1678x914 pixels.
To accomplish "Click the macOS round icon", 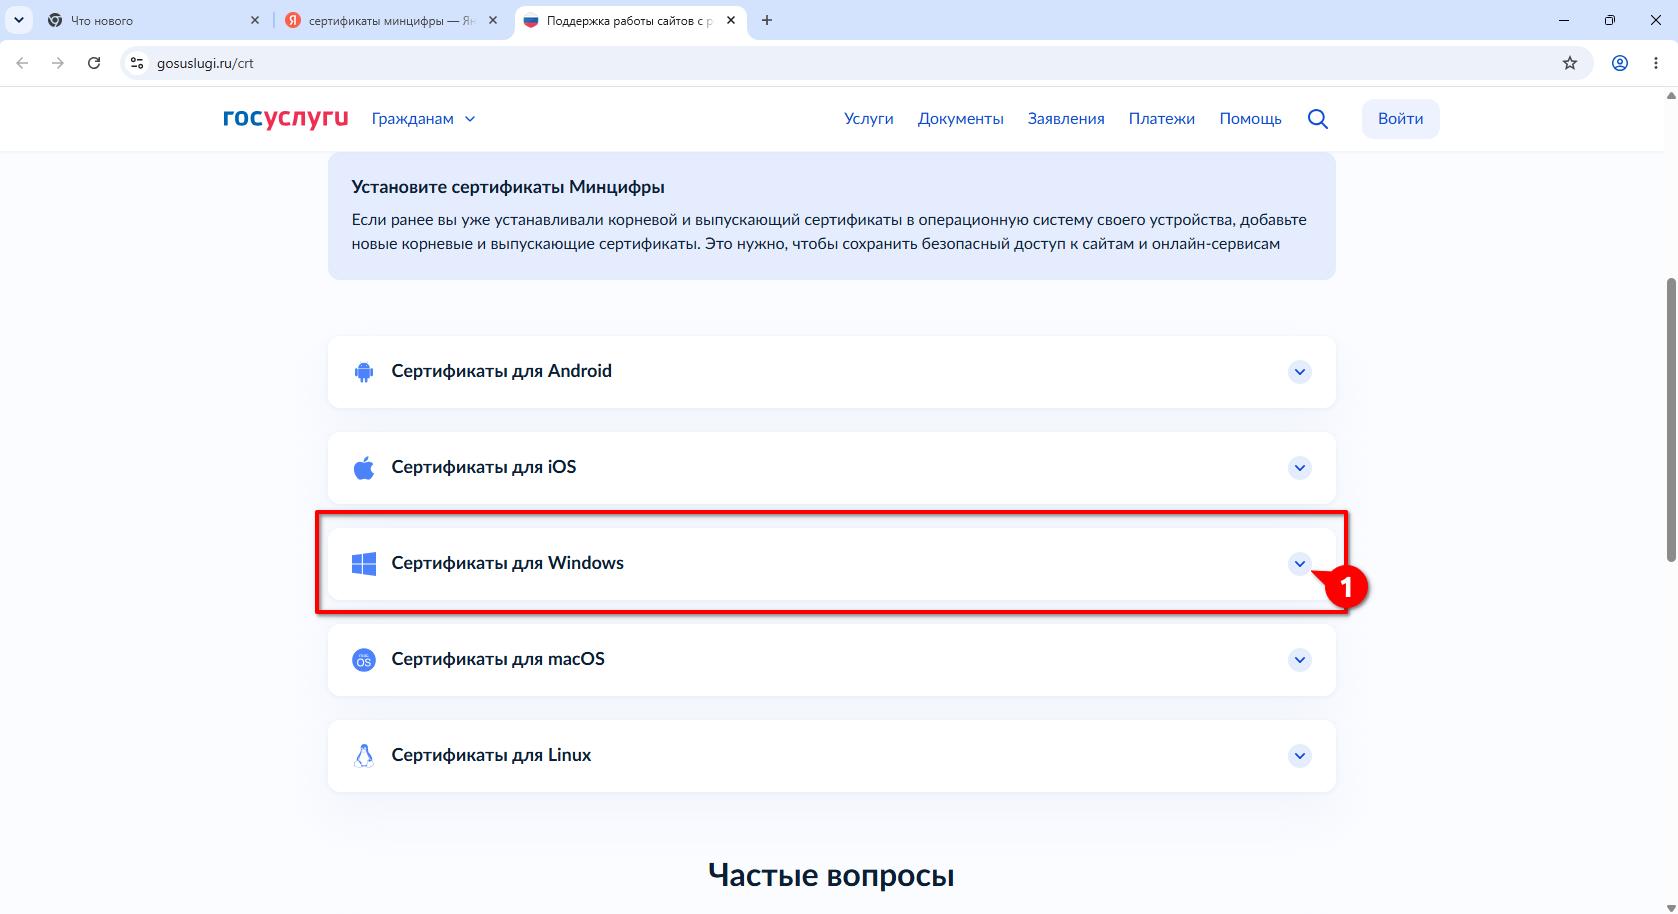I will (x=364, y=660).
